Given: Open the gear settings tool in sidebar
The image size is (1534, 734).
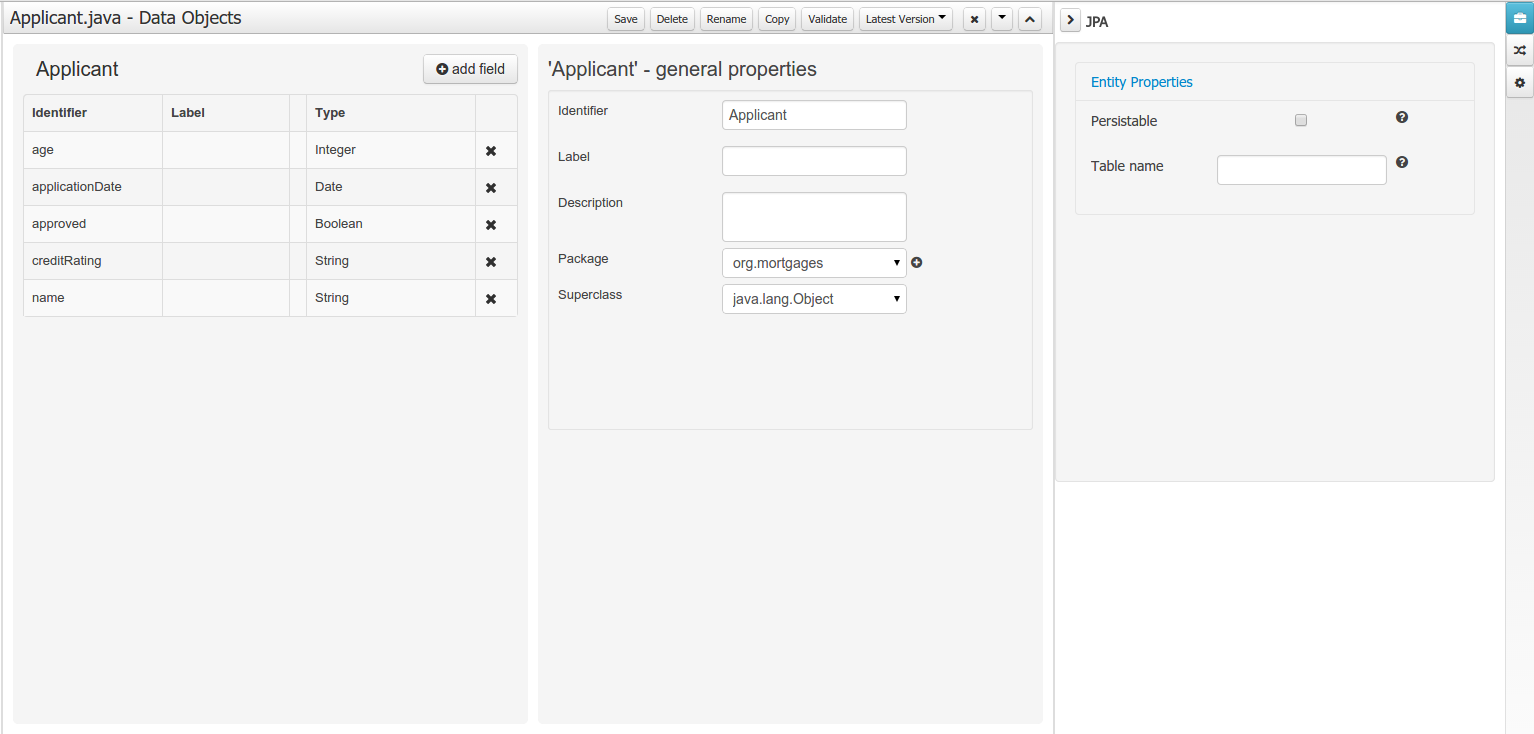Looking at the screenshot, I should coord(1519,83).
